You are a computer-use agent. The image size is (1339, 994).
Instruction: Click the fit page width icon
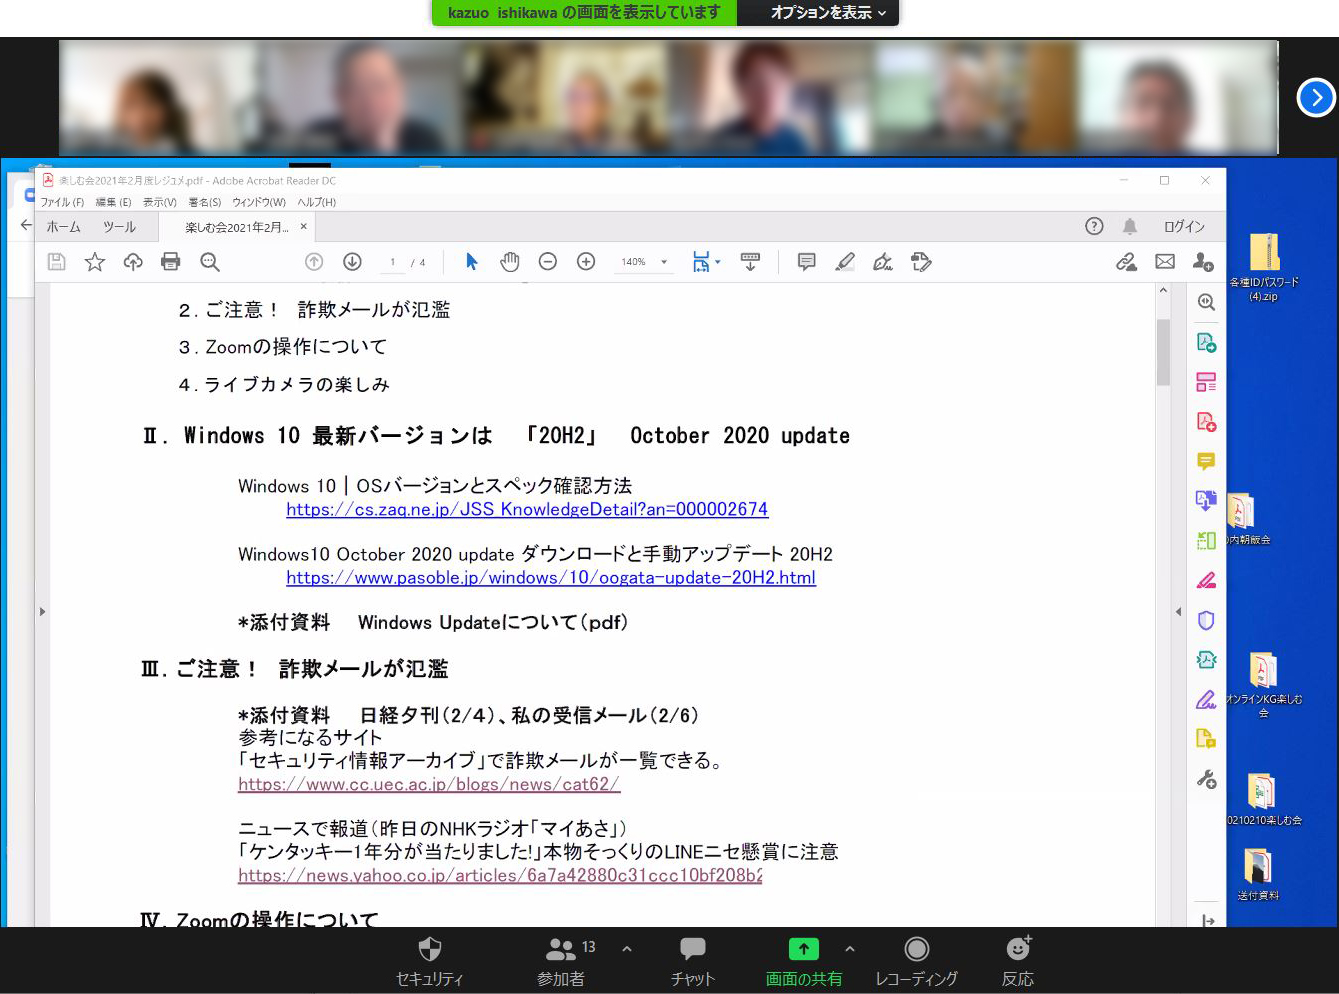[x=701, y=262]
